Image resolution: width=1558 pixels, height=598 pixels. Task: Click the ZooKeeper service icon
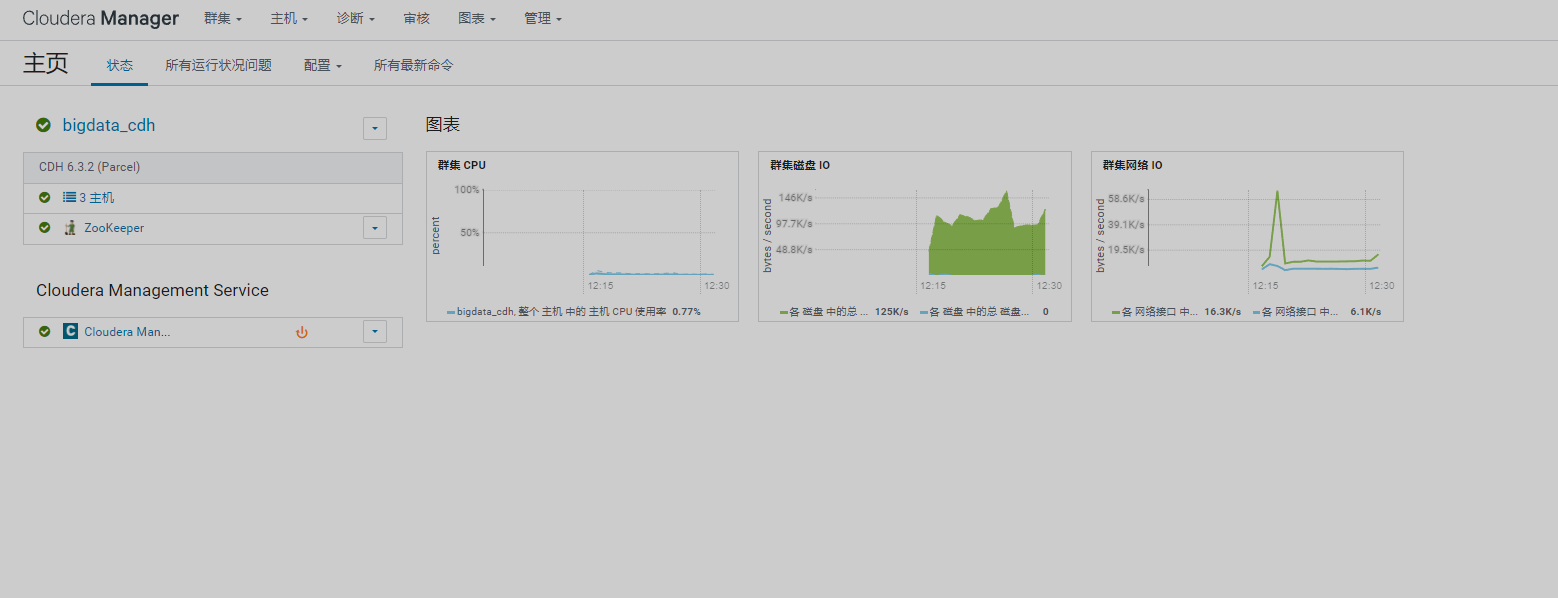(x=70, y=228)
